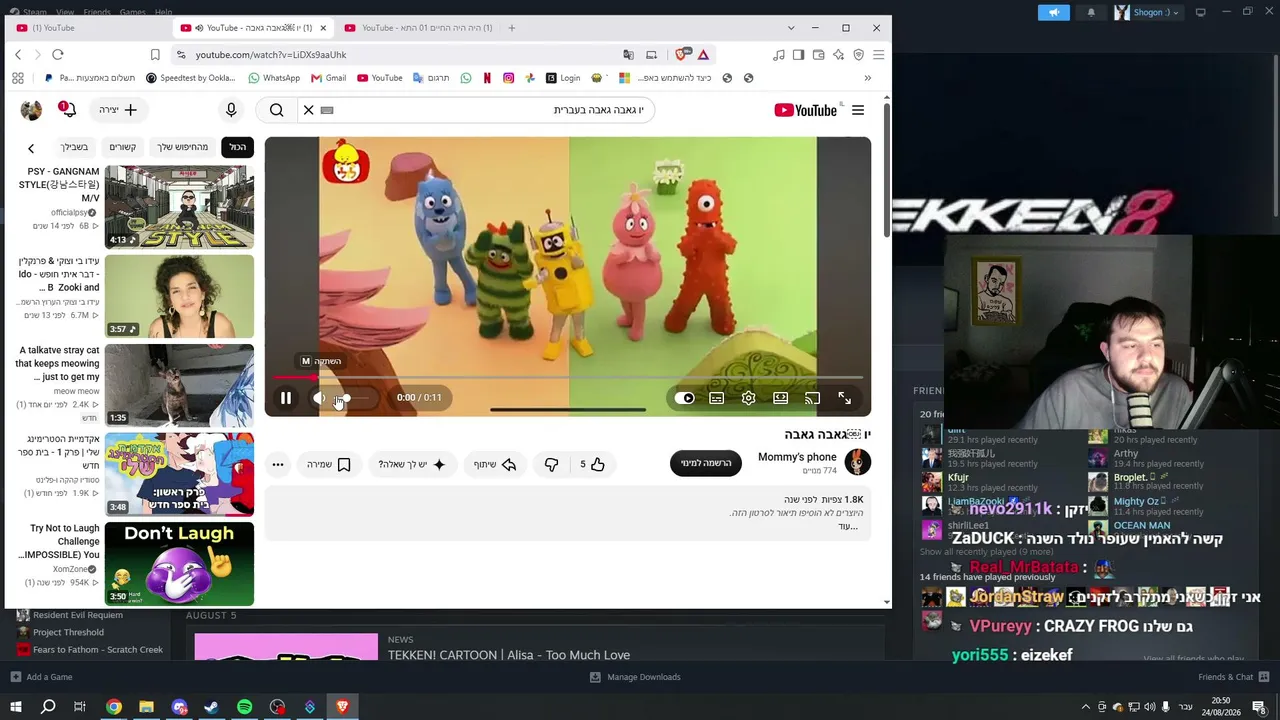Open the player settings gear
This screenshot has height=720, width=1280.
[x=748, y=398]
